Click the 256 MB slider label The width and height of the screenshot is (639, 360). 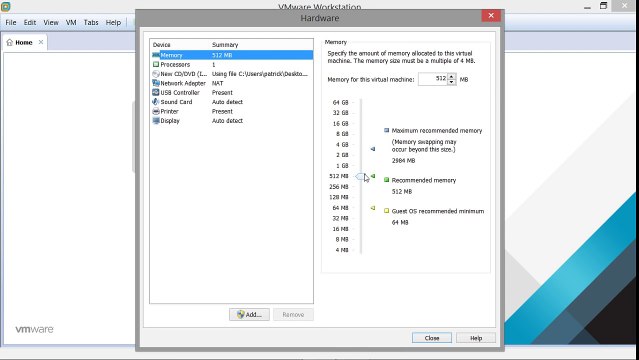tap(339, 187)
